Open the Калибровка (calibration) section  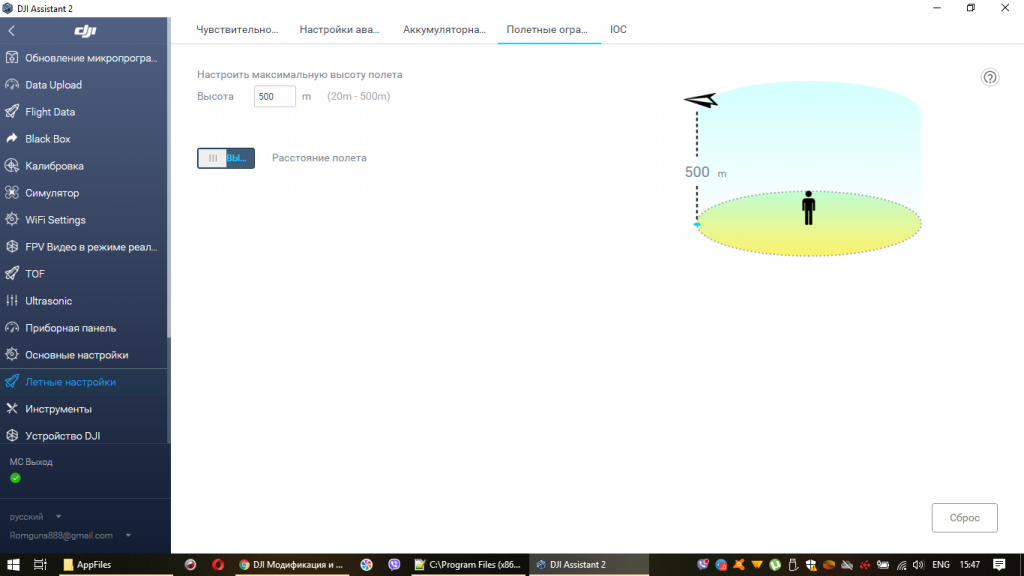coord(54,166)
